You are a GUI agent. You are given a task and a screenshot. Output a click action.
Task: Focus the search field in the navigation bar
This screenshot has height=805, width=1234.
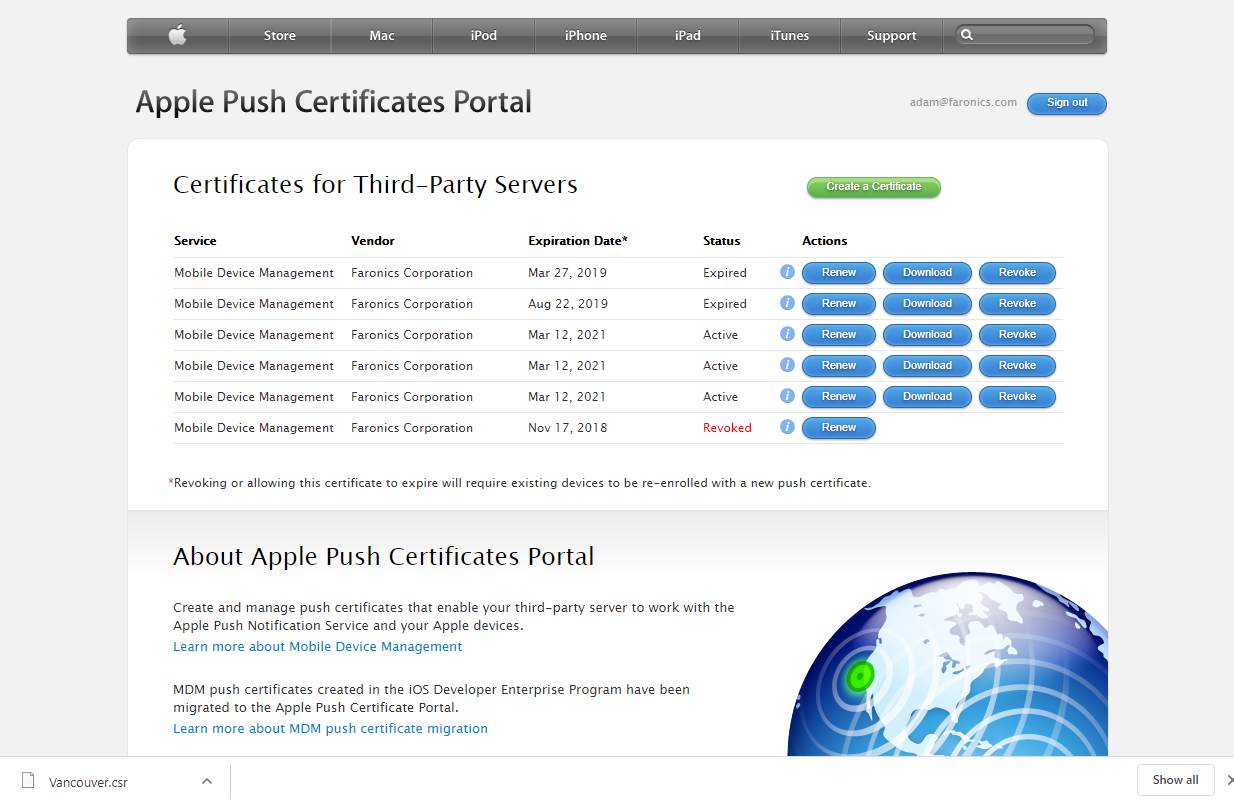point(1025,35)
